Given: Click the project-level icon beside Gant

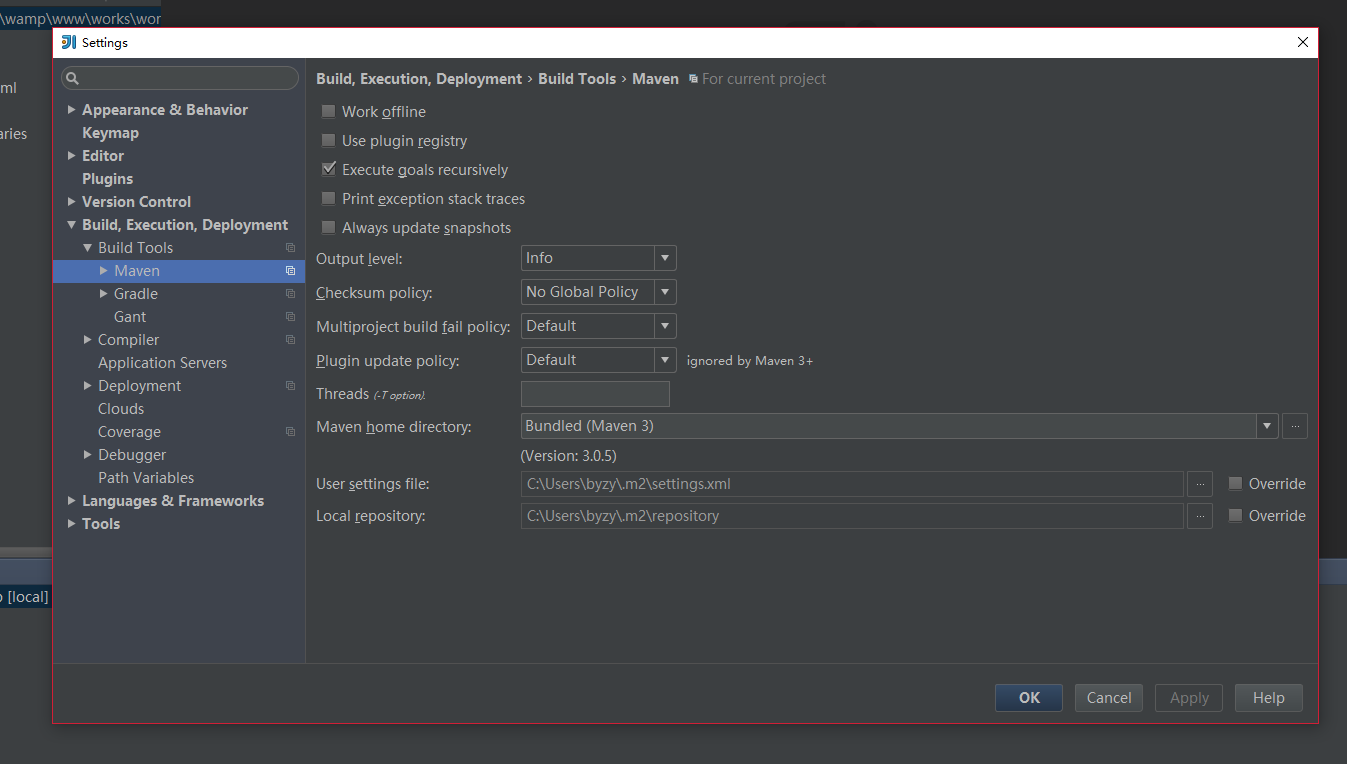Looking at the screenshot, I should [290, 317].
